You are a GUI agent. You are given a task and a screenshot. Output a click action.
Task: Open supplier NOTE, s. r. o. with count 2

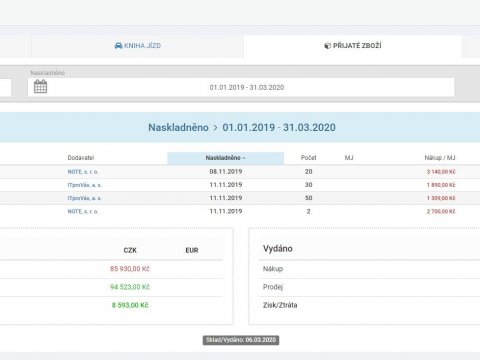pos(83,211)
